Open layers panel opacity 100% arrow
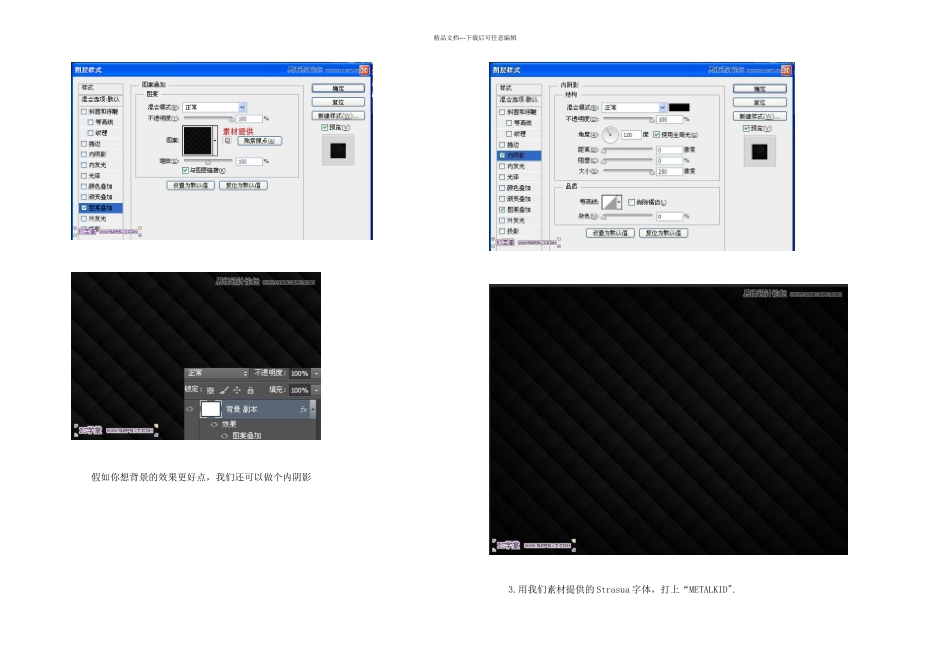 316,373
